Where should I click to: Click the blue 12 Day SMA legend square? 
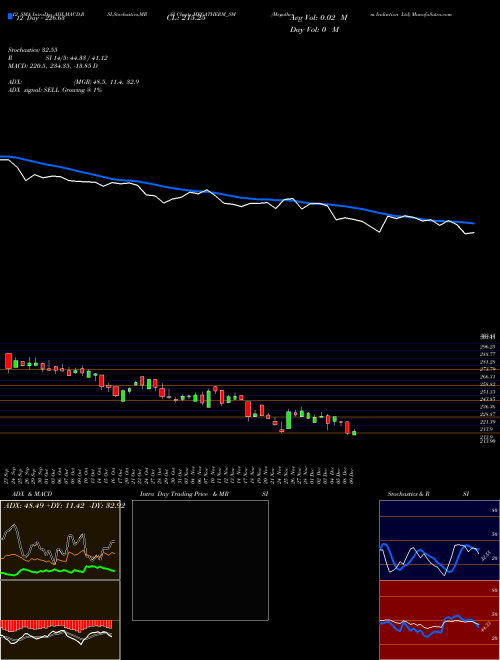pyautogui.click(x=10, y=16)
